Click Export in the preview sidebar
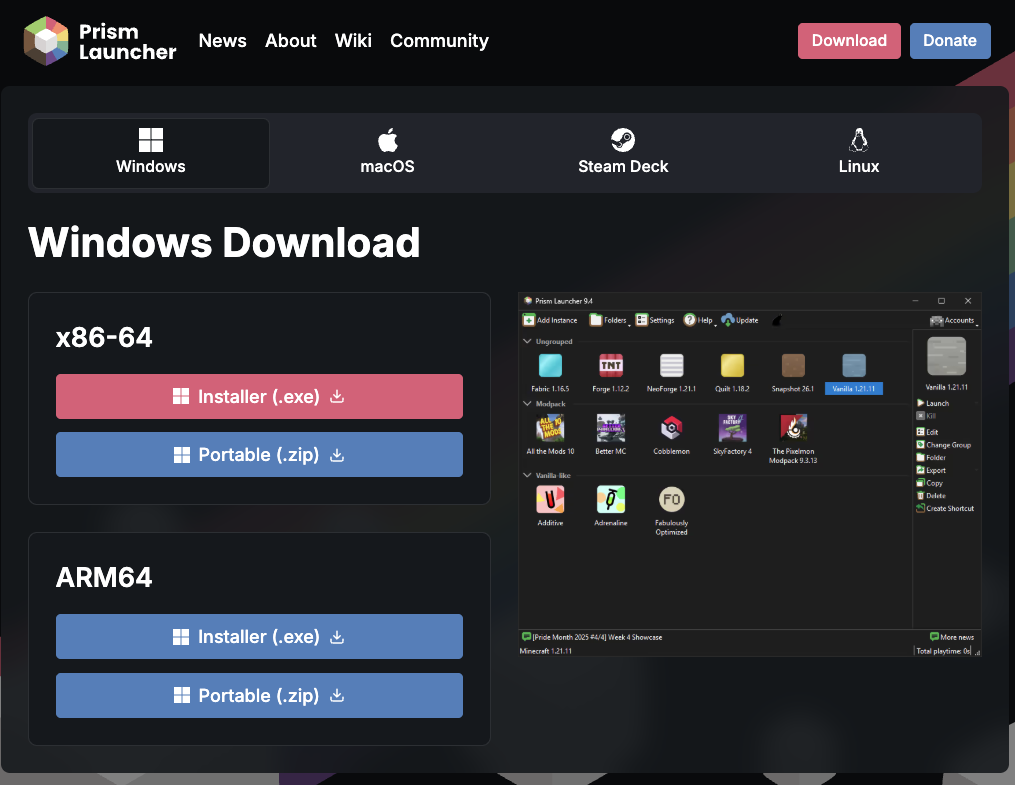 [931, 470]
